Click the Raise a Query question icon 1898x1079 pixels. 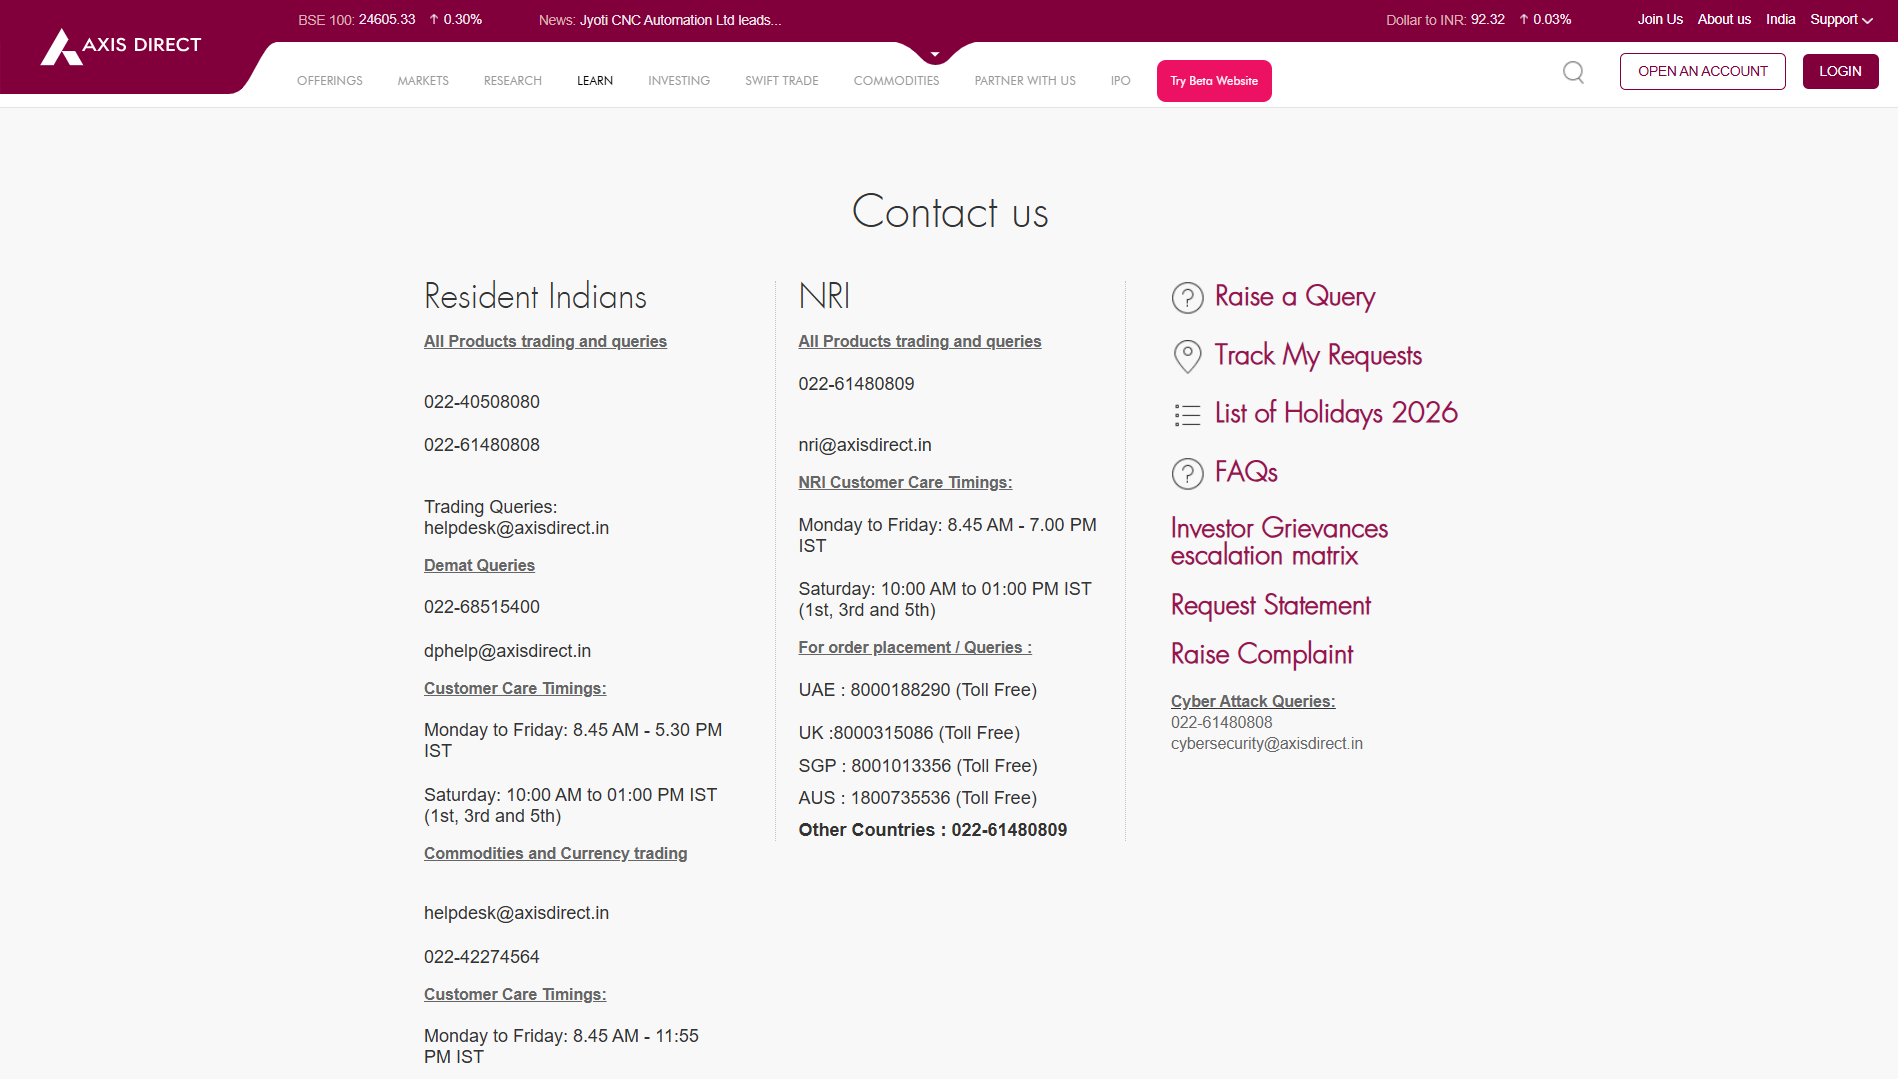click(x=1187, y=297)
